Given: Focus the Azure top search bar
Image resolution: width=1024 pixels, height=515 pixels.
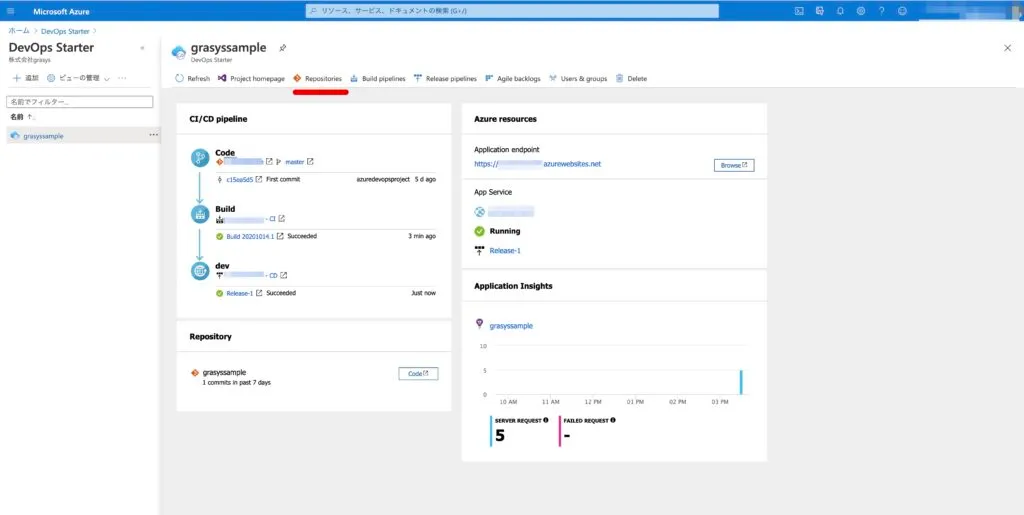Looking at the screenshot, I should point(512,11).
